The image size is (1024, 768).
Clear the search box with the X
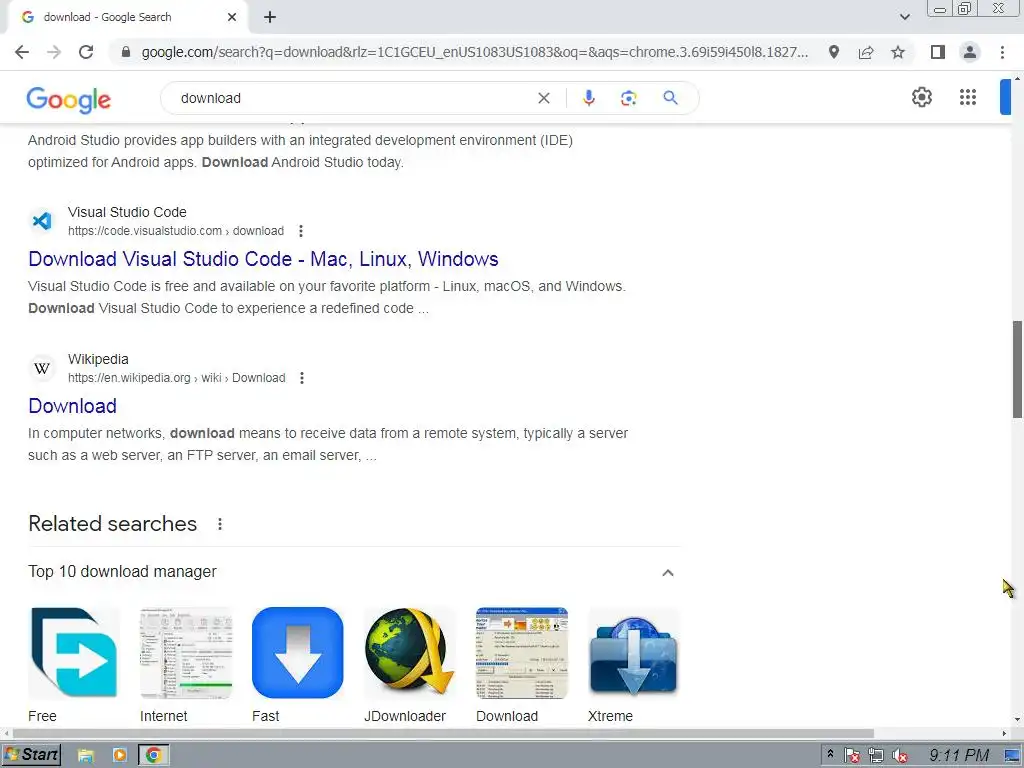pyautogui.click(x=543, y=98)
